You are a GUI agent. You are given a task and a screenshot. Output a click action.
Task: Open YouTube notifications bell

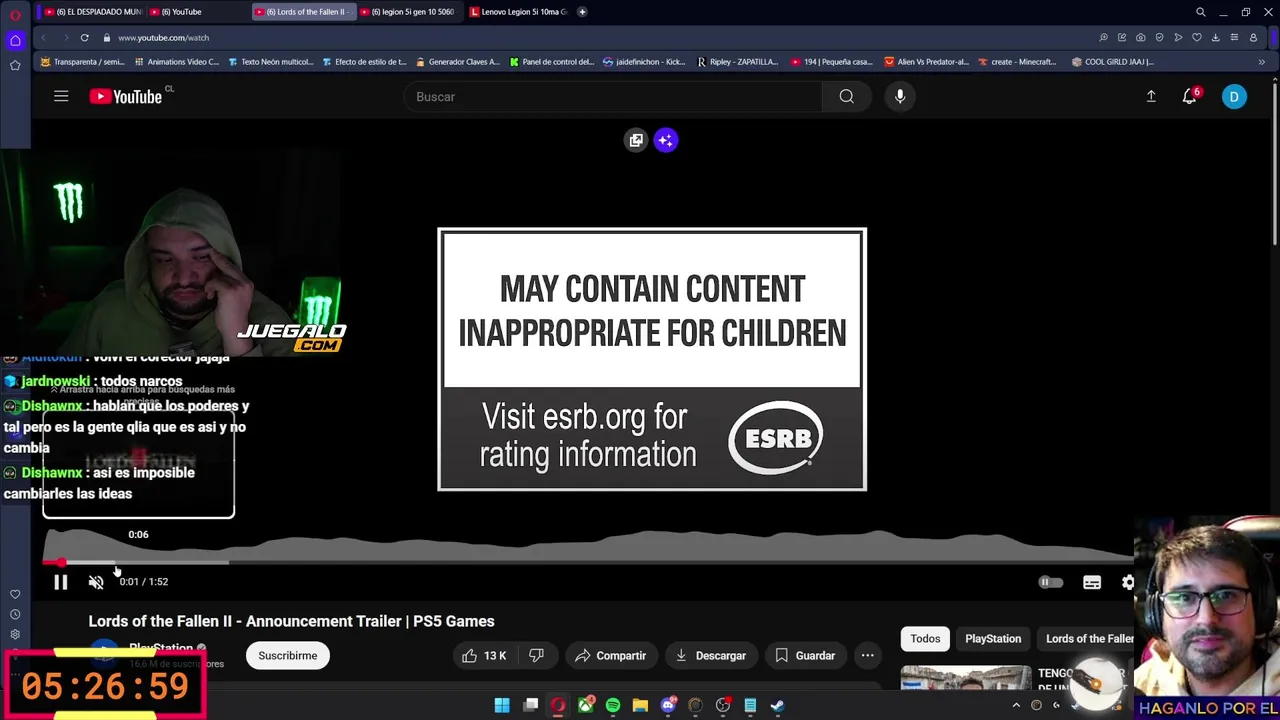pyautogui.click(x=1189, y=97)
